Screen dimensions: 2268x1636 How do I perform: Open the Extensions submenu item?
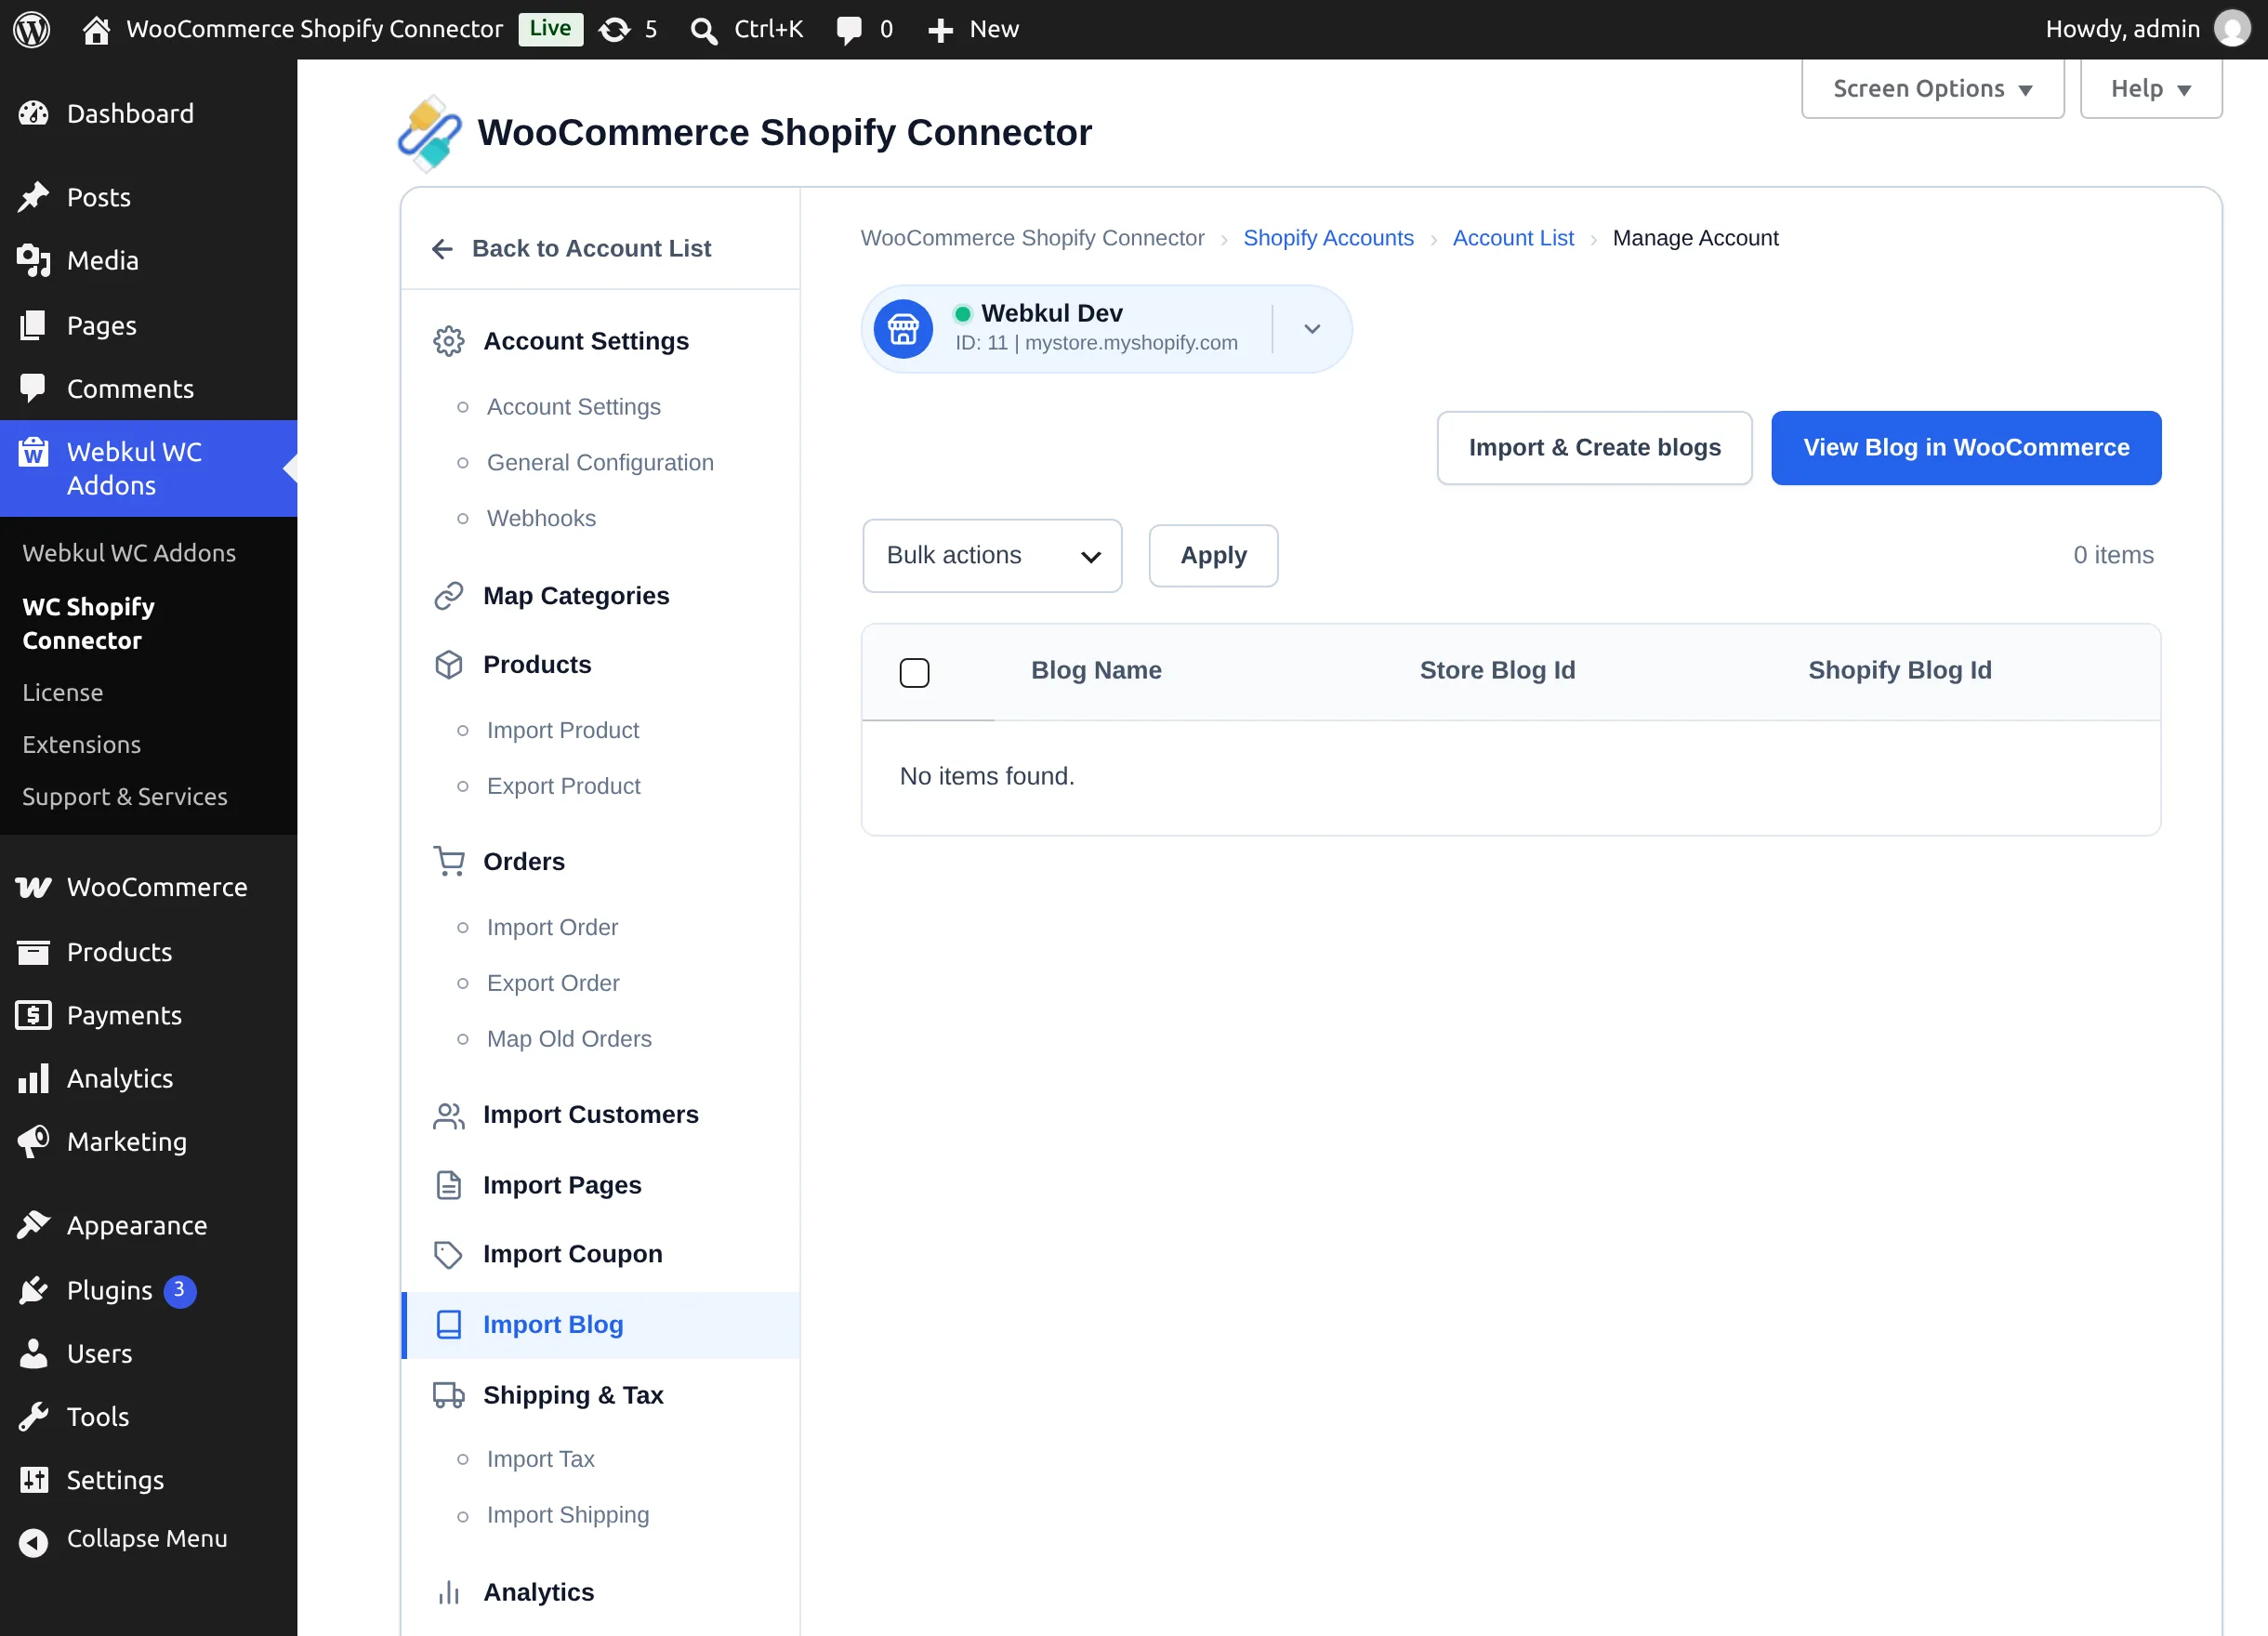point(82,745)
